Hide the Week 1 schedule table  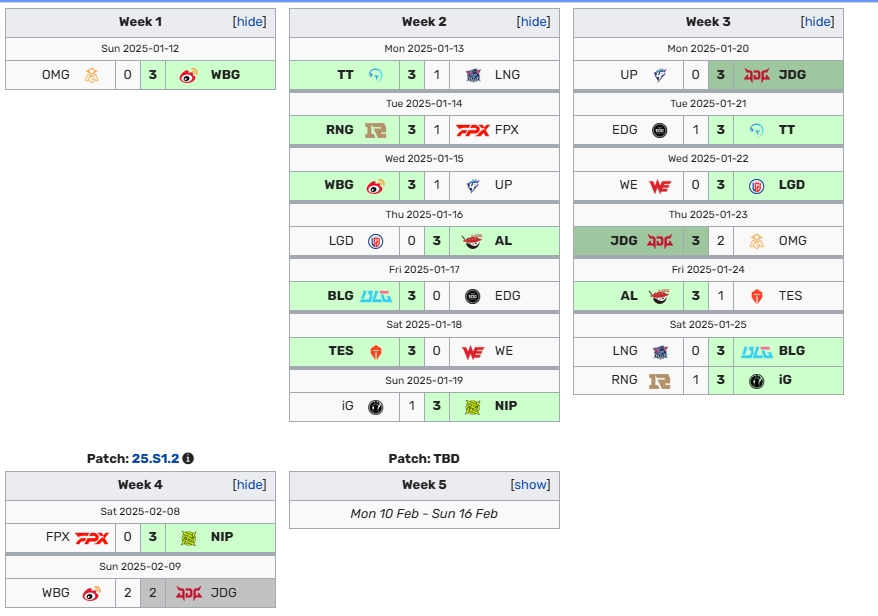(x=250, y=21)
